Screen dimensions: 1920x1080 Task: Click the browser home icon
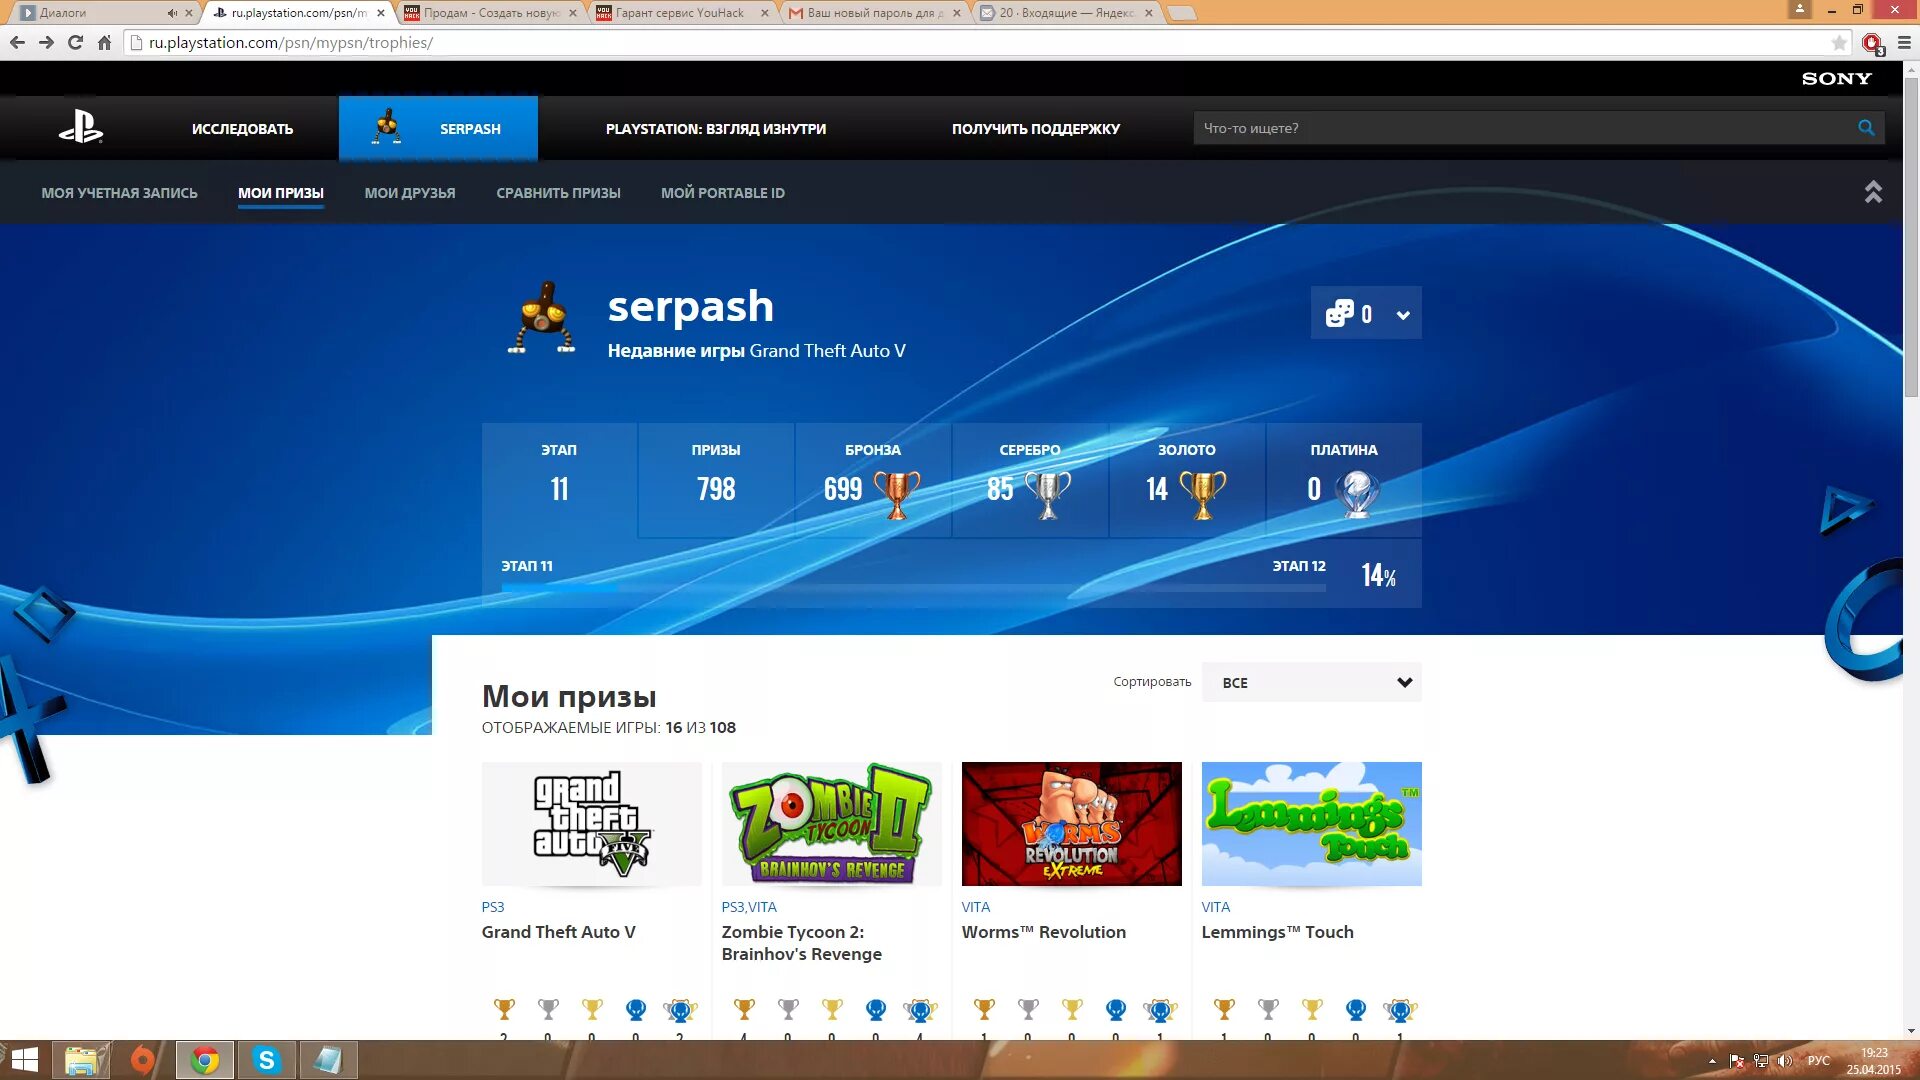point(104,42)
